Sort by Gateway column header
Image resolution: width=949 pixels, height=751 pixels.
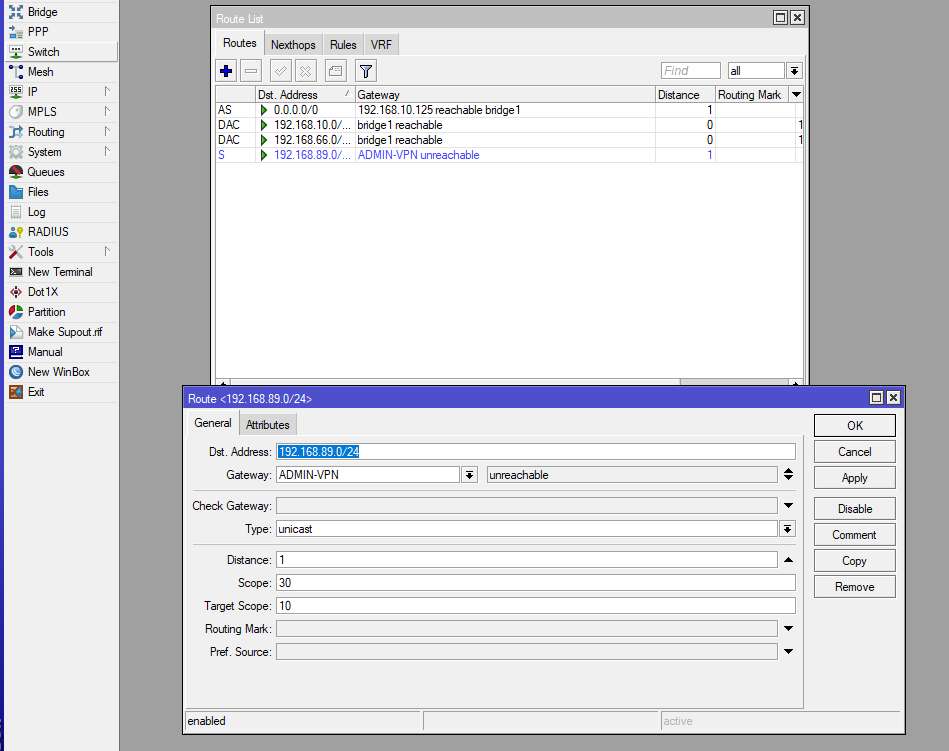505,94
